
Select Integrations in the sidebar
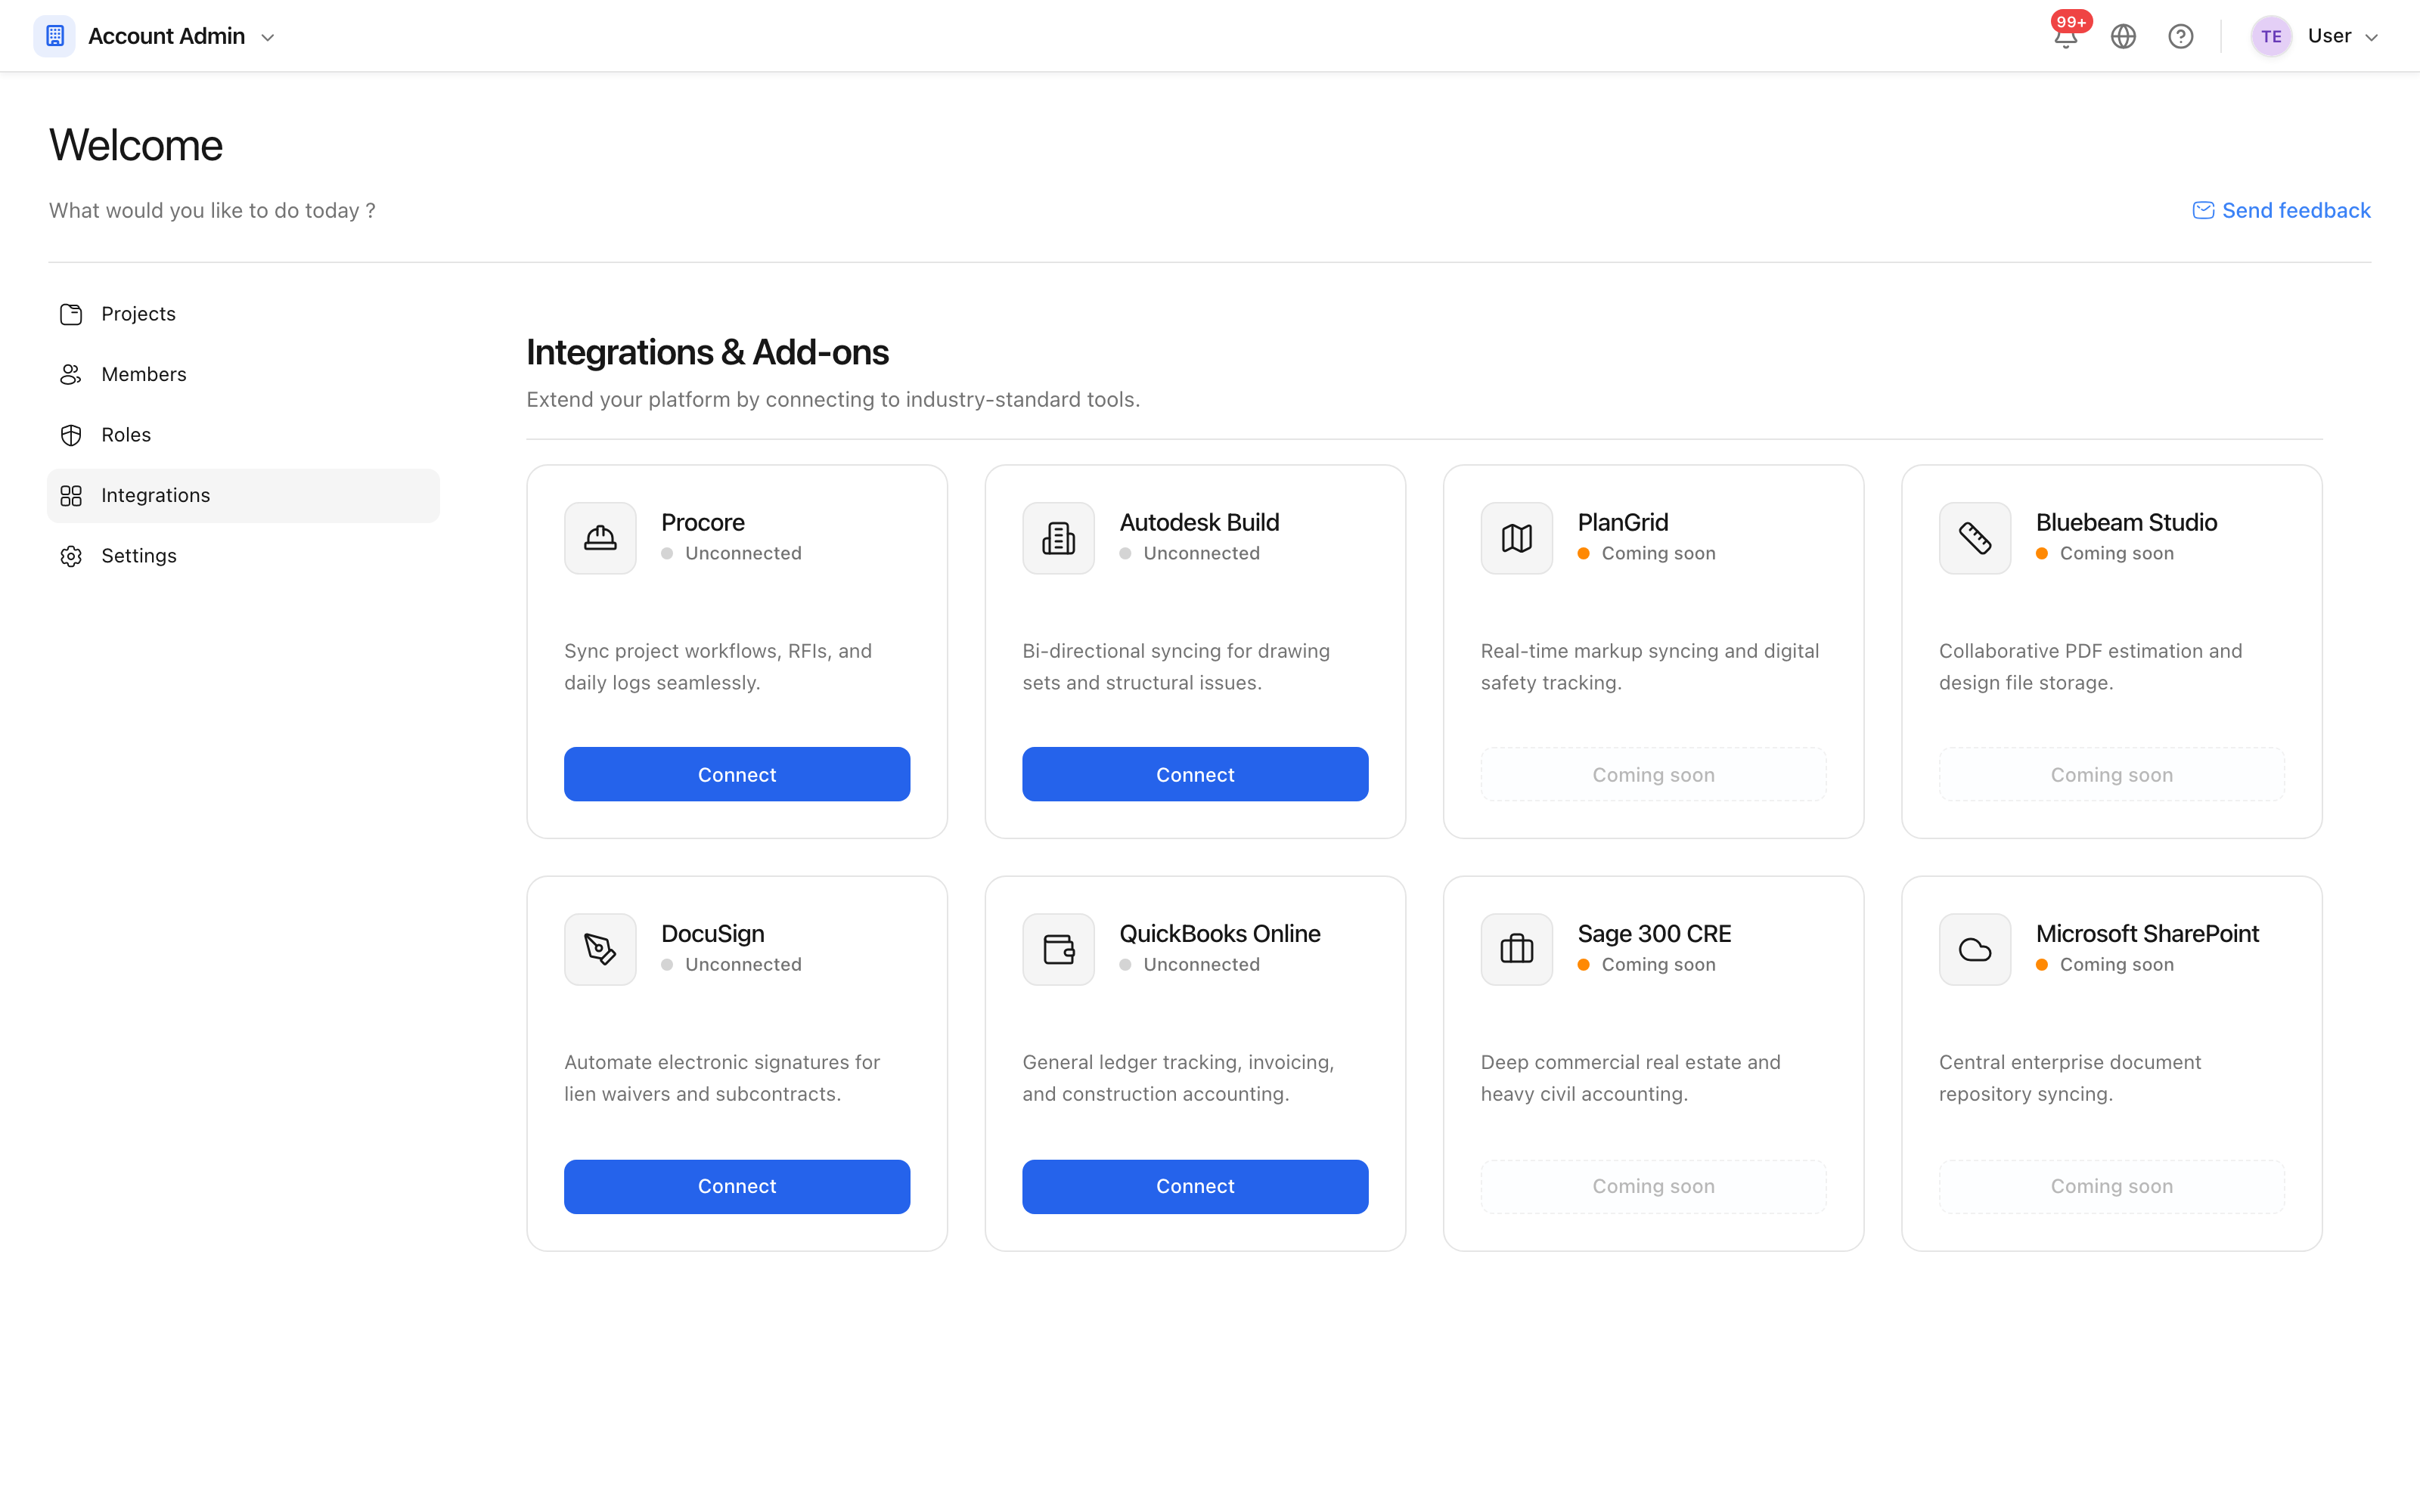pyautogui.click(x=243, y=495)
